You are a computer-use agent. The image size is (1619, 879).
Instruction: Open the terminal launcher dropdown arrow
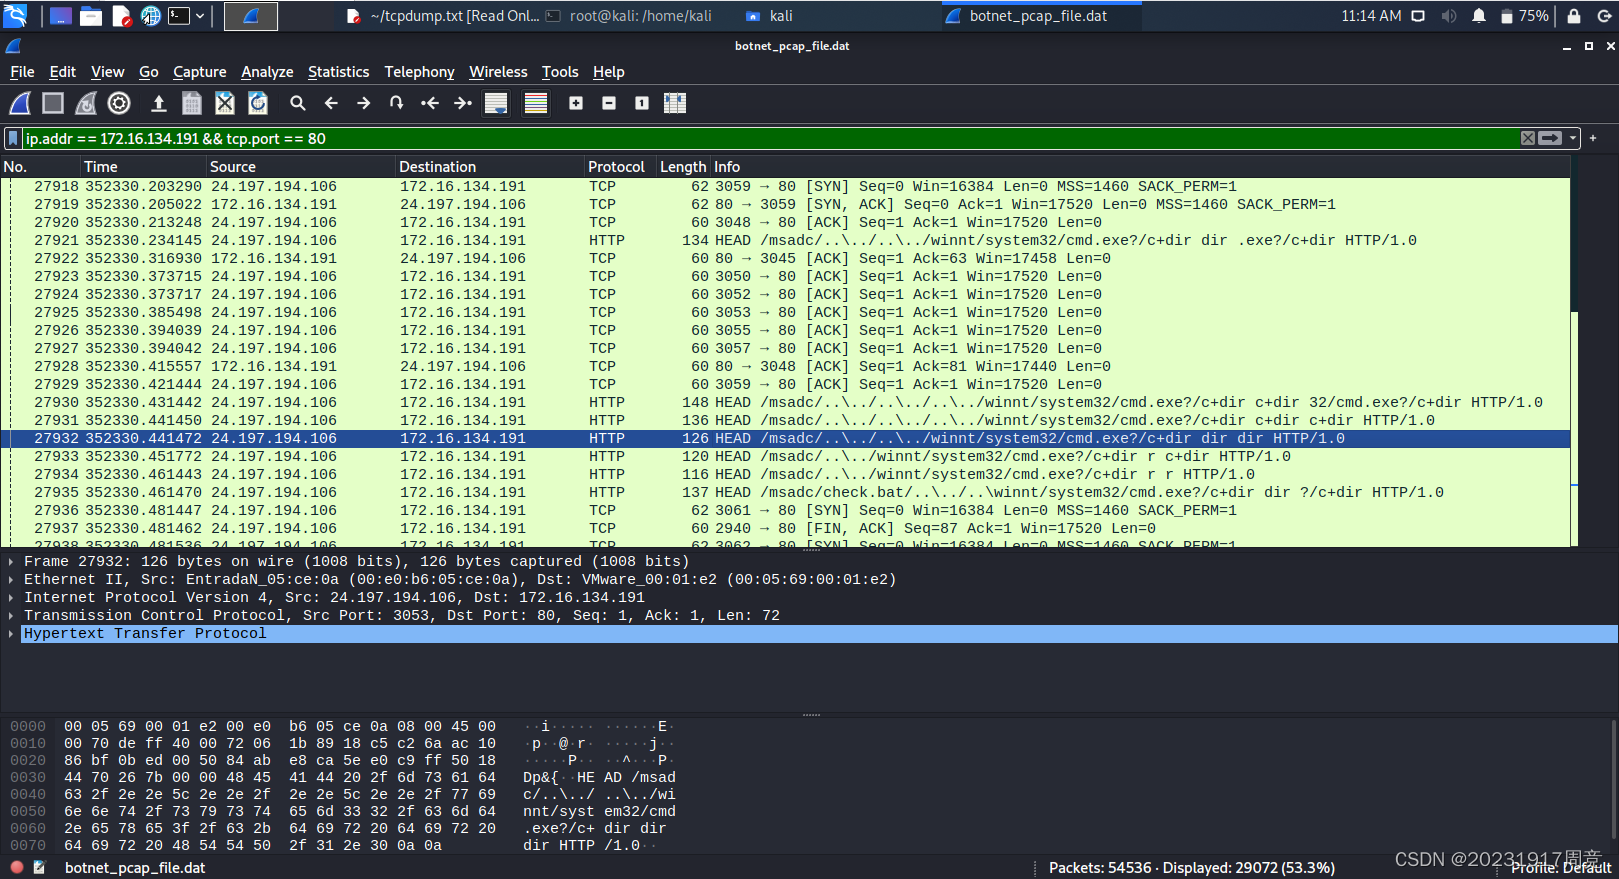click(x=200, y=16)
